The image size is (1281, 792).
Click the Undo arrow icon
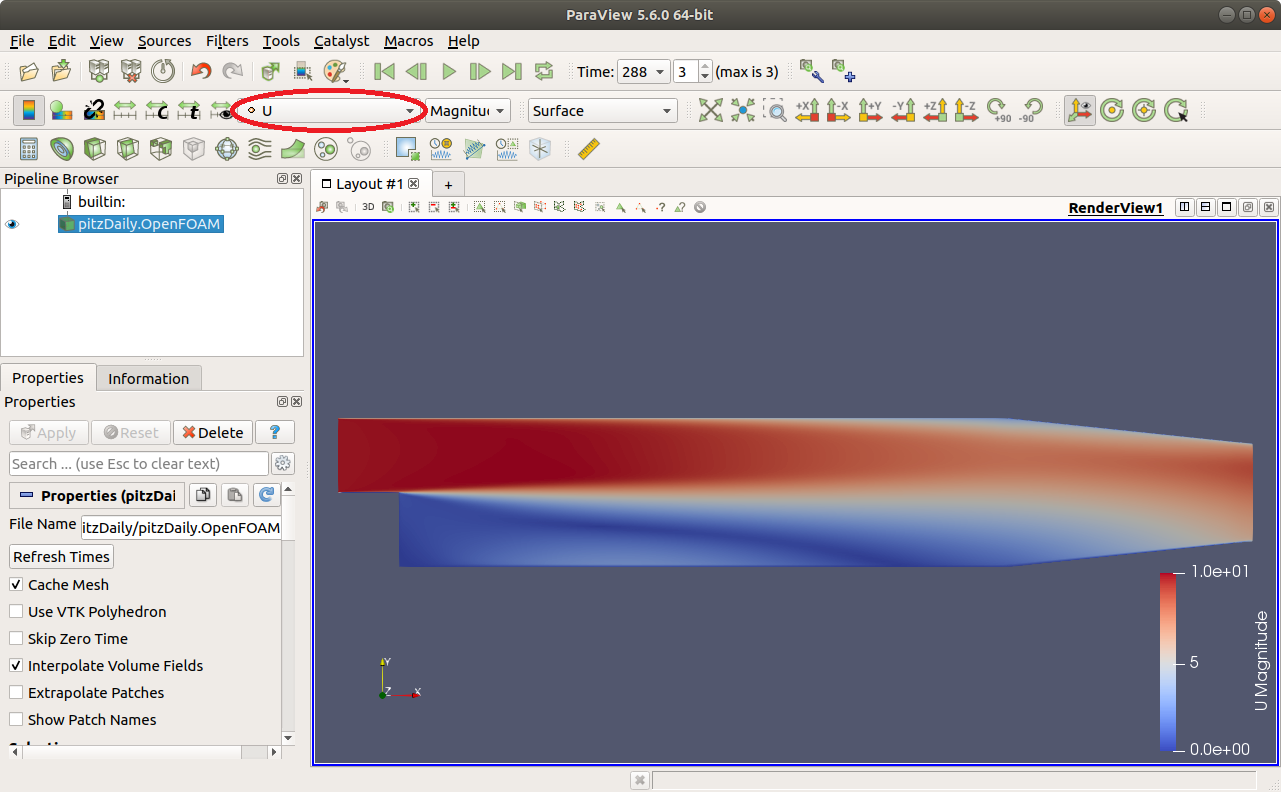coord(201,71)
